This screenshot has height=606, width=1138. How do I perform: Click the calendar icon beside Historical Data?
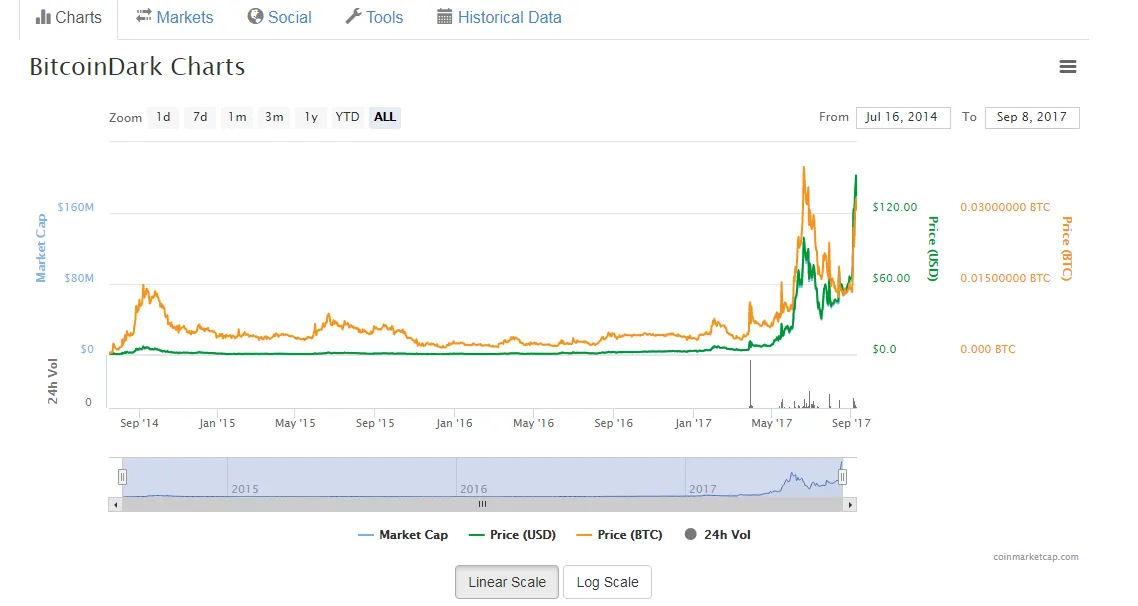tap(444, 17)
